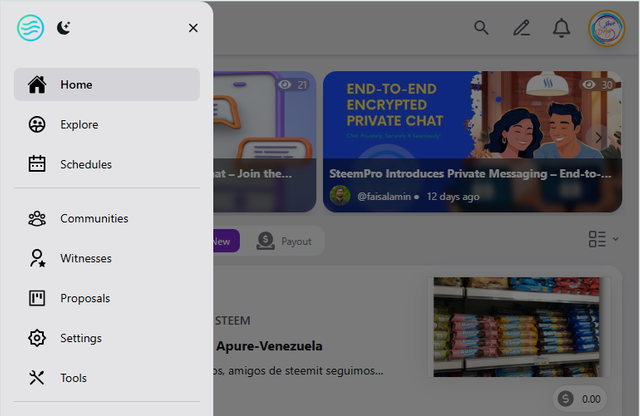This screenshot has width=640, height=416.
Task: Select the Home house icon
Action: click(37, 85)
